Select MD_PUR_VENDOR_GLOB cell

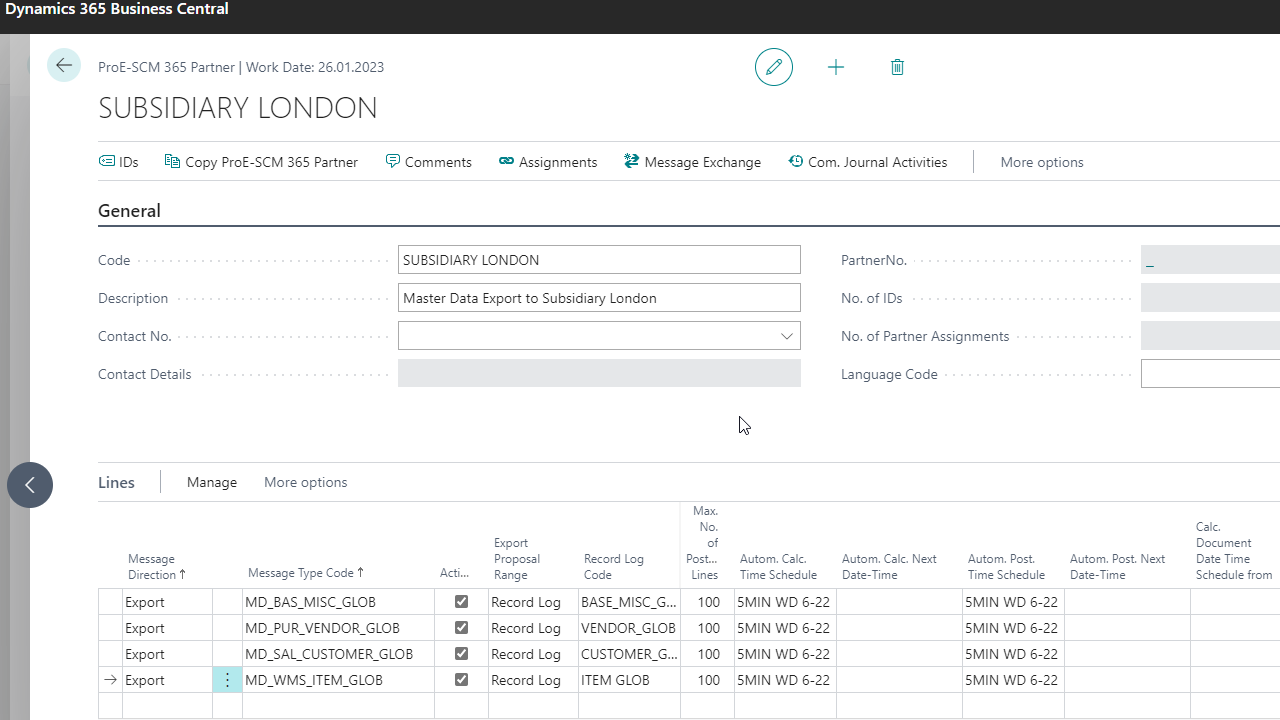click(338, 628)
